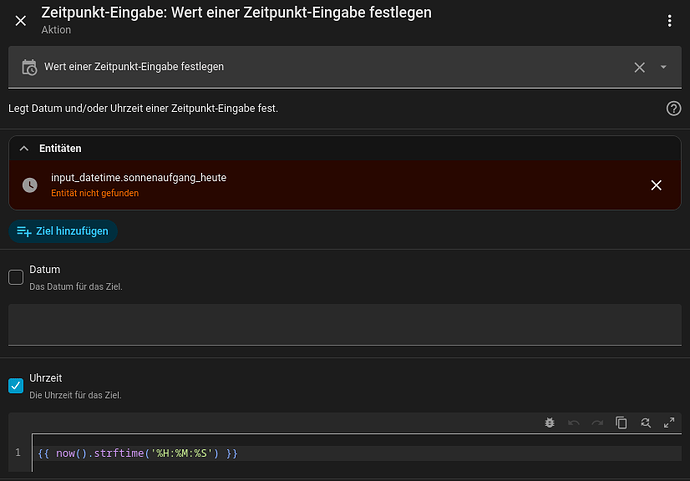
Task: Collapse the Entitäten section
Action: click(24, 149)
